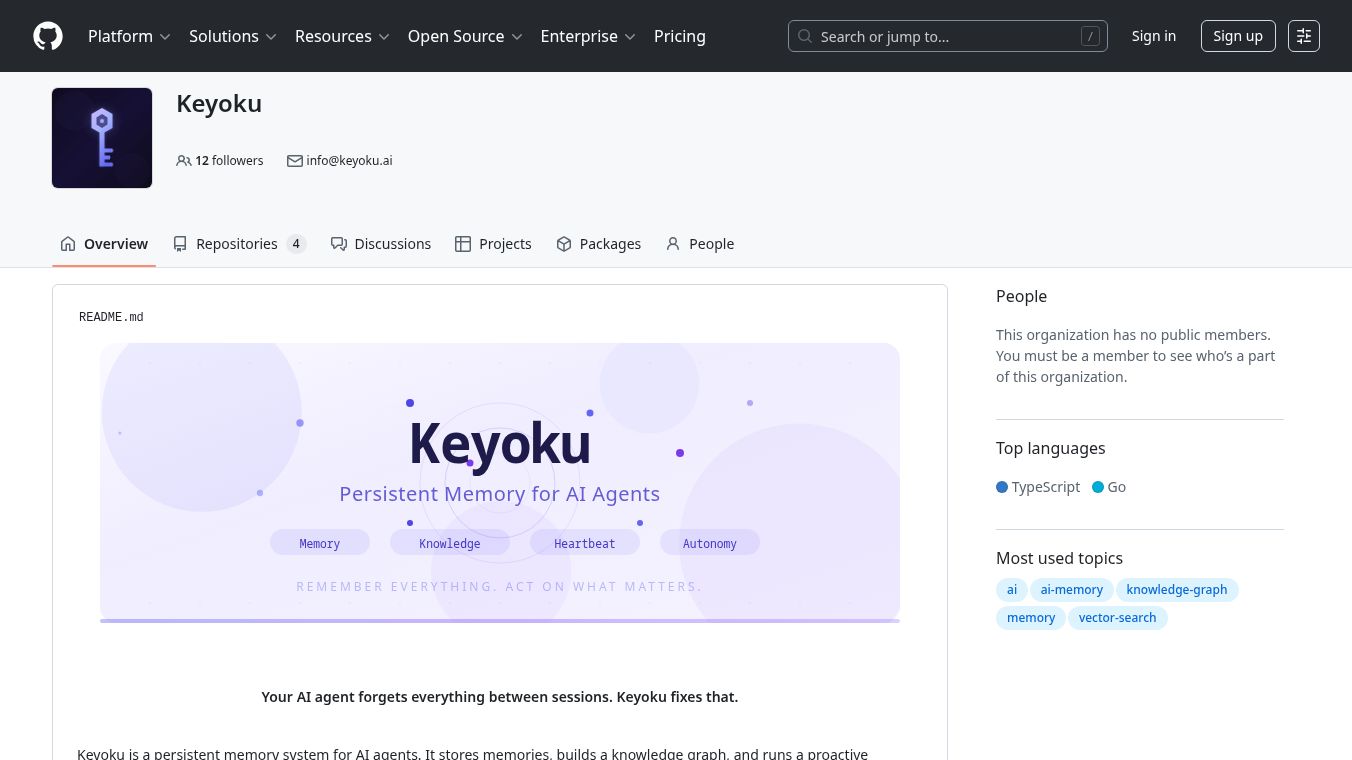Click the search or jump to field
The width and height of the screenshot is (1352, 760).
[x=948, y=36]
